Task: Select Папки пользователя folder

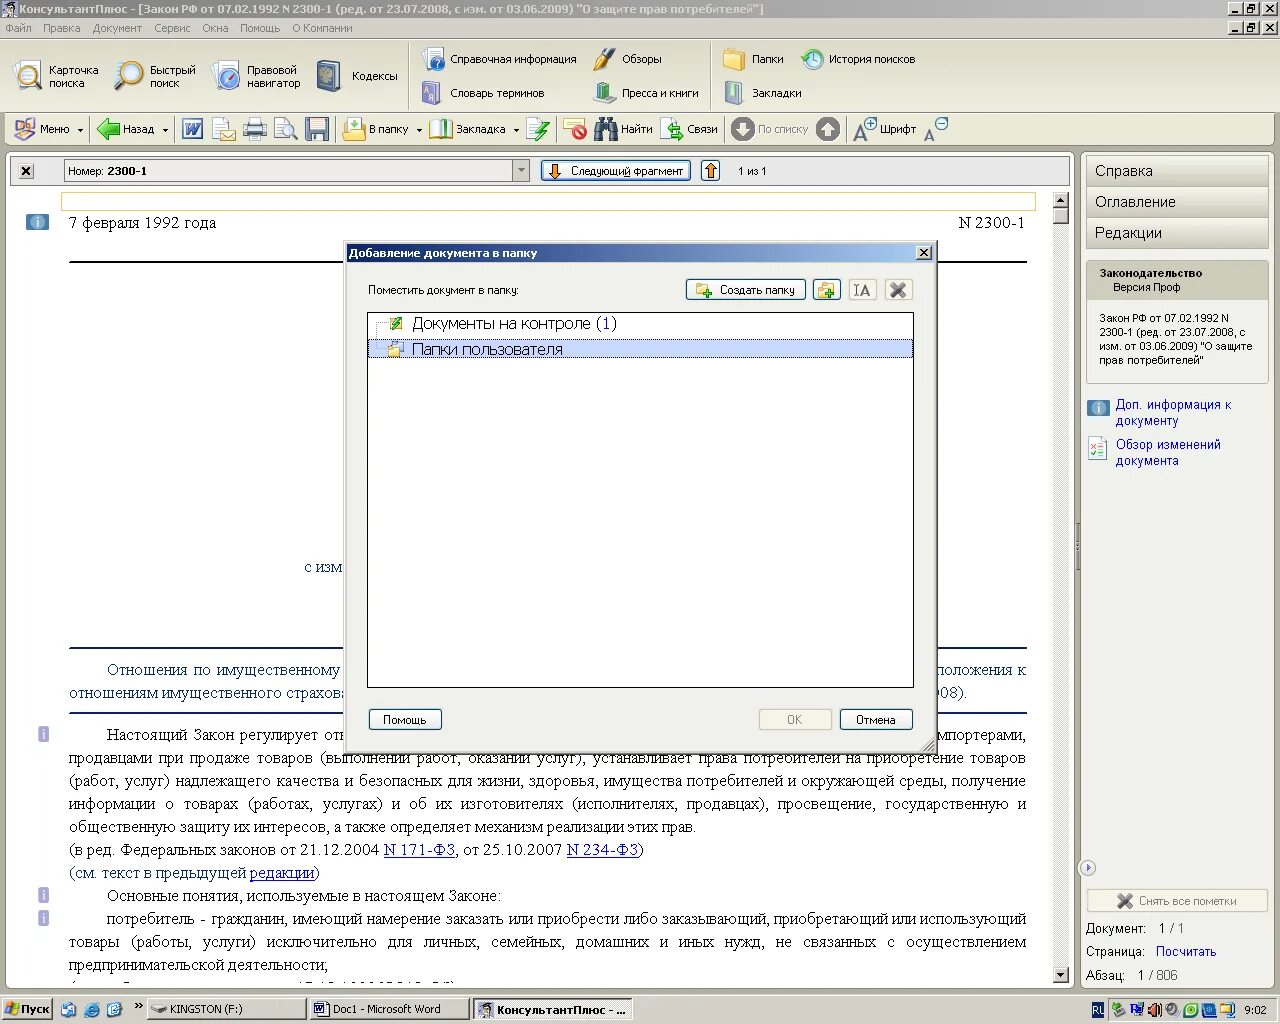Action: (640, 349)
